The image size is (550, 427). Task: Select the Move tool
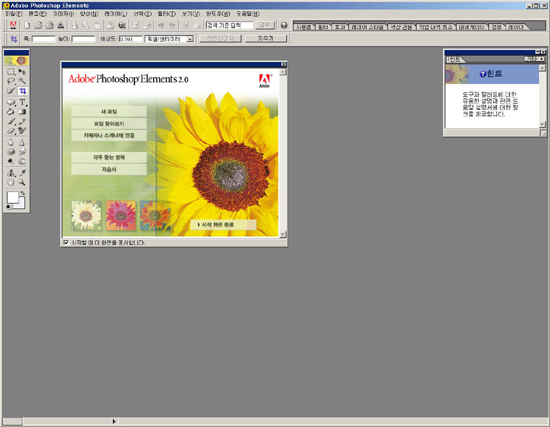tap(22, 72)
